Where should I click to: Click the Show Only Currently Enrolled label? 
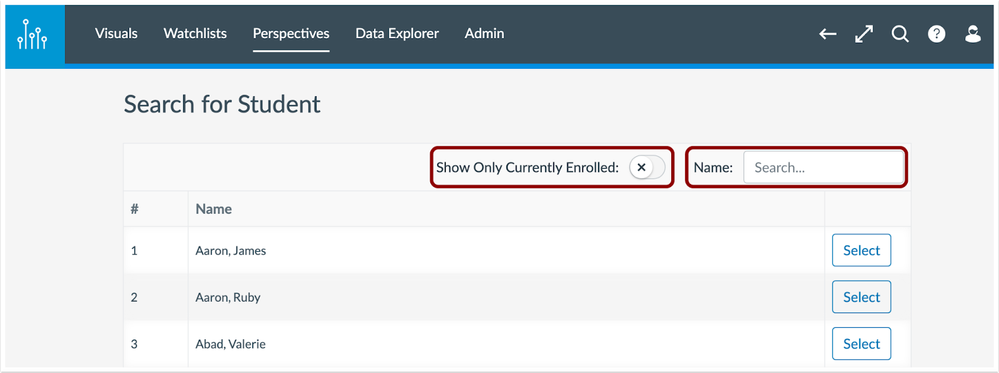[528, 168]
